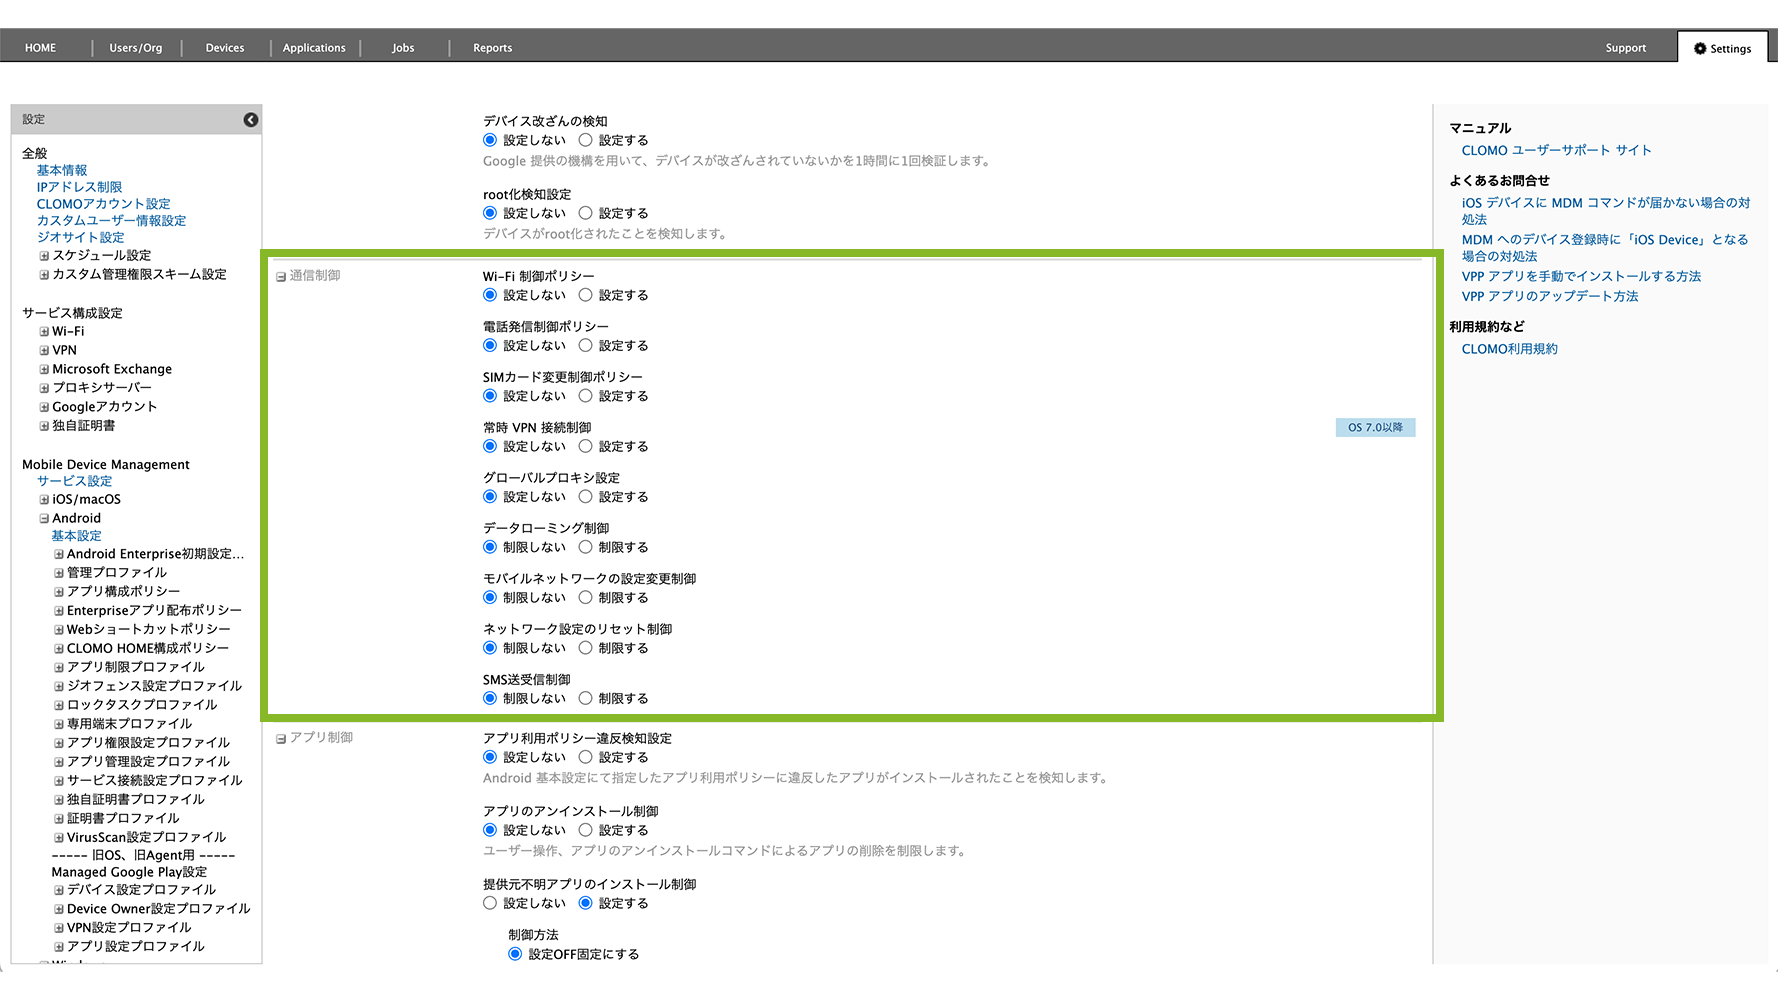Click the OS 7.0以降 badge
This screenshot has height=1000, width=1778.
point(1375,428)
